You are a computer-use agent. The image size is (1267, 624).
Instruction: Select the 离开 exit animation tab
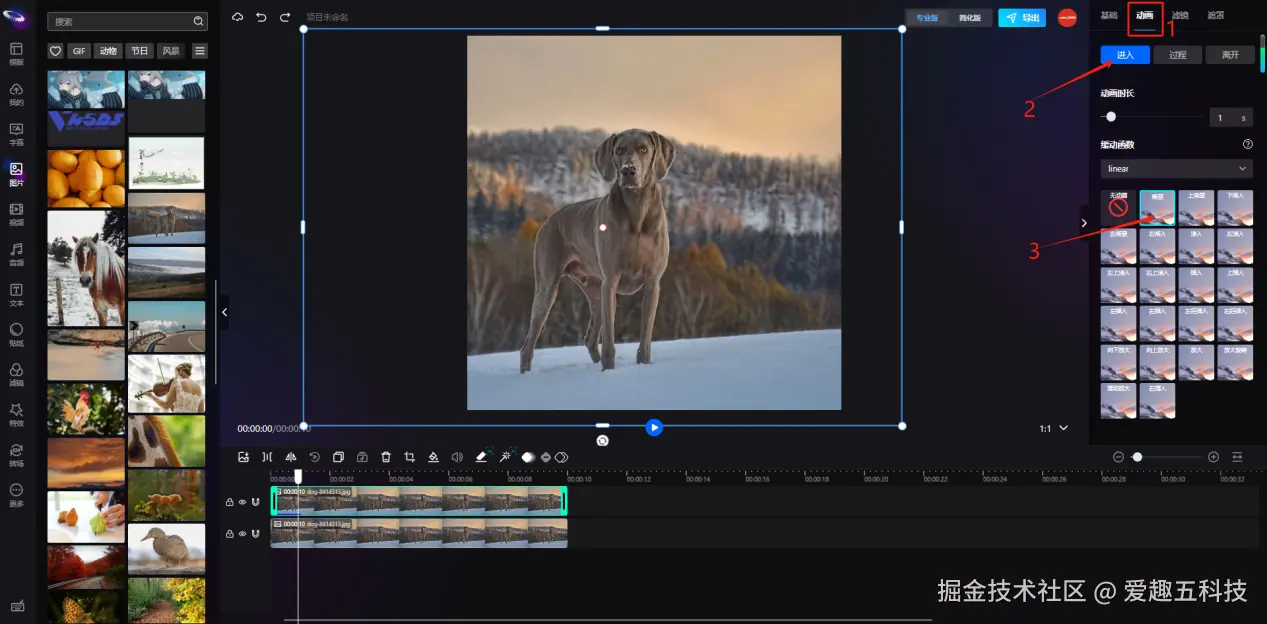pos(1229,55)
